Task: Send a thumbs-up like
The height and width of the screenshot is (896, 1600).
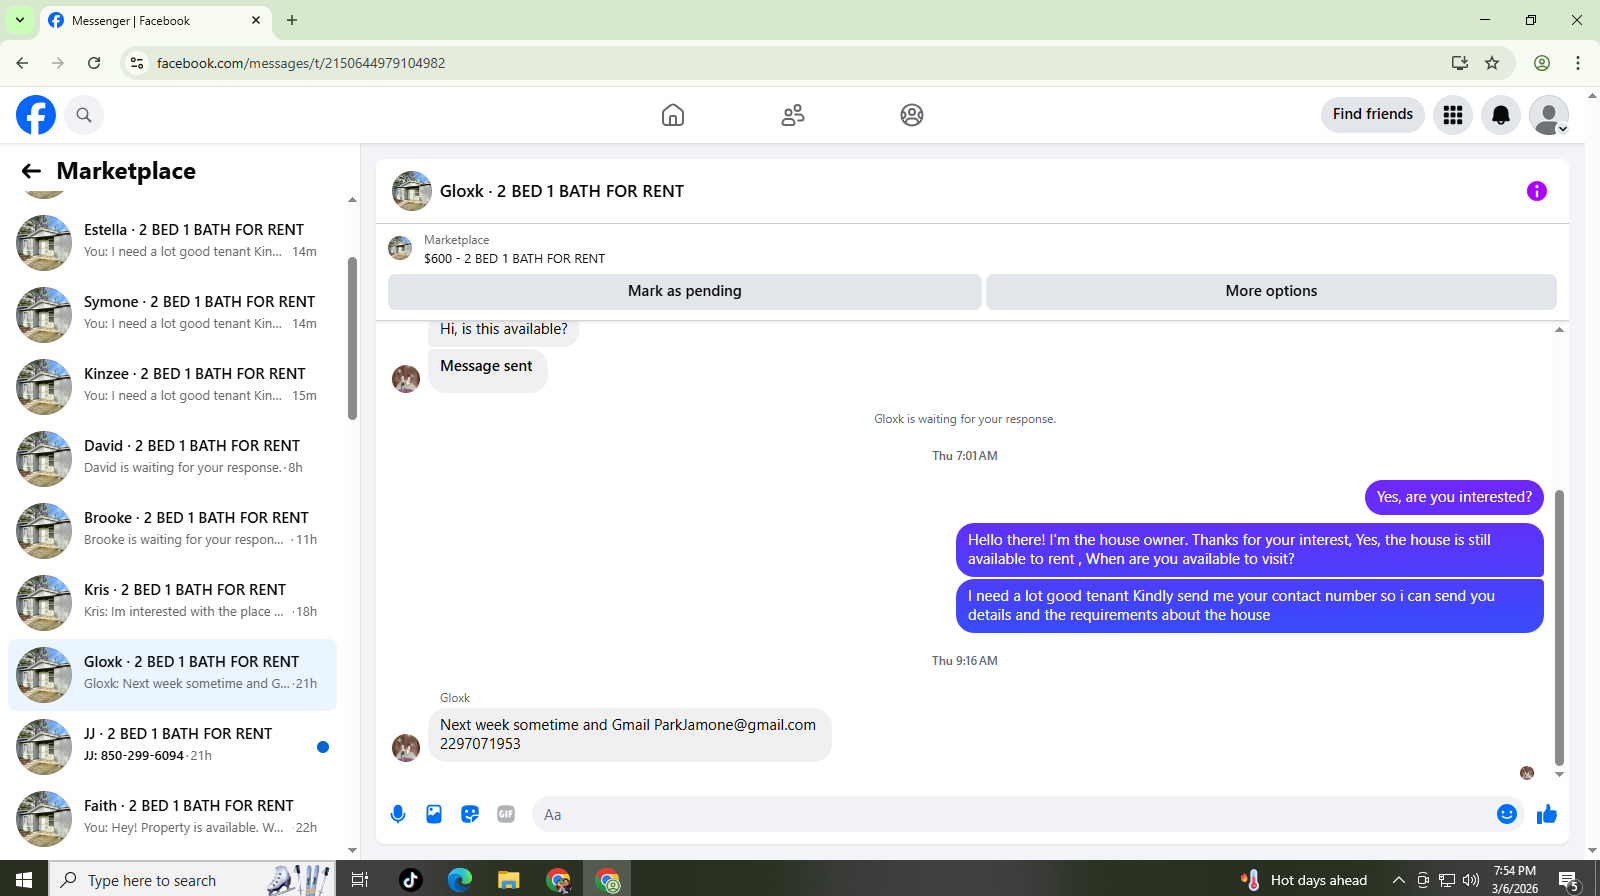Action: [x=1547, y=814]
